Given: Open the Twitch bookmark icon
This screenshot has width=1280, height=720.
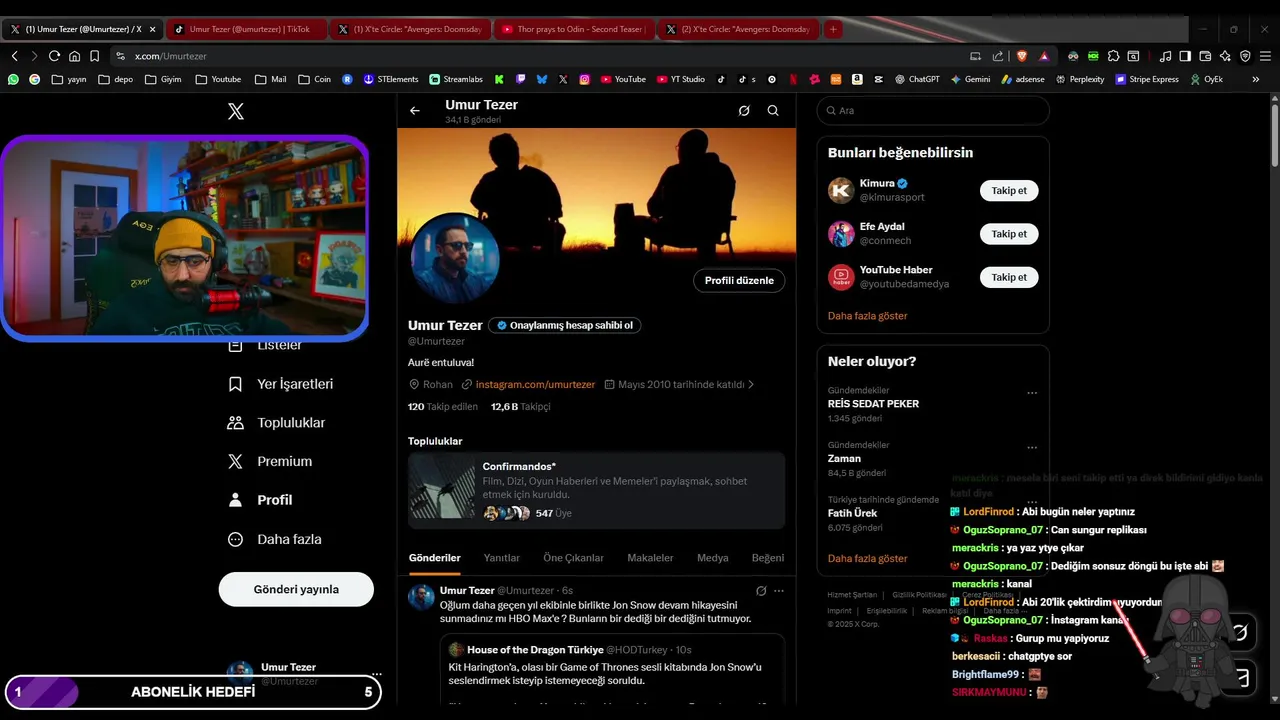Looking at the screenshot, I should click(x=521, y=79).
